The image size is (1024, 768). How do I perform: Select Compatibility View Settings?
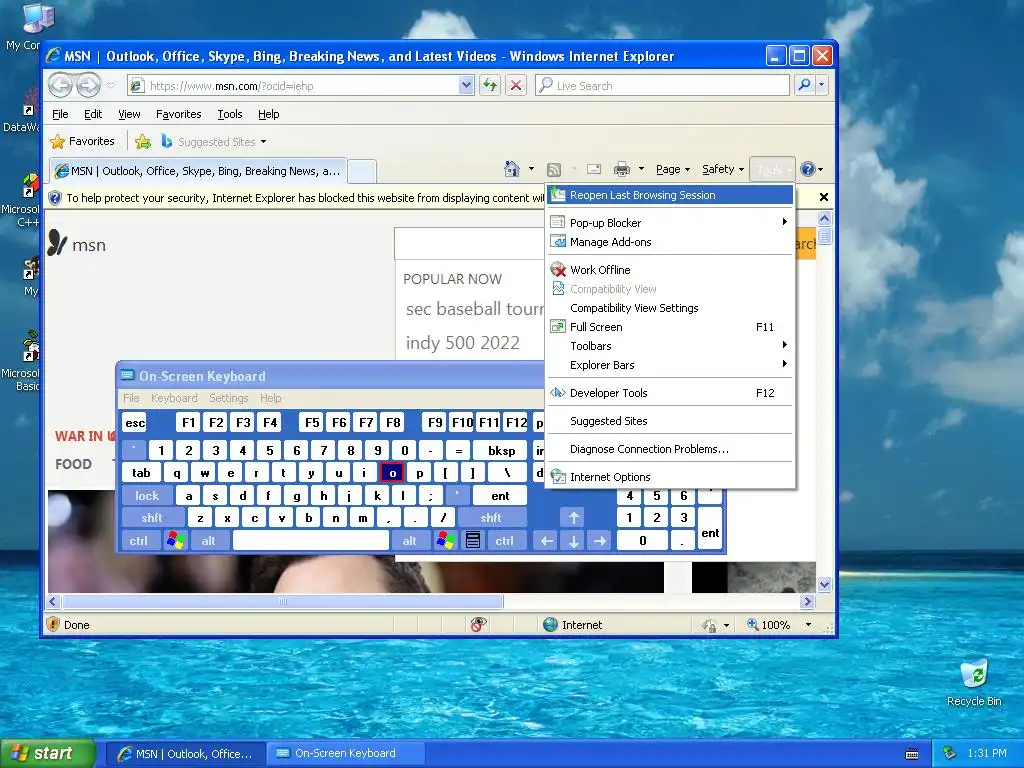click(x=670, y=308)
